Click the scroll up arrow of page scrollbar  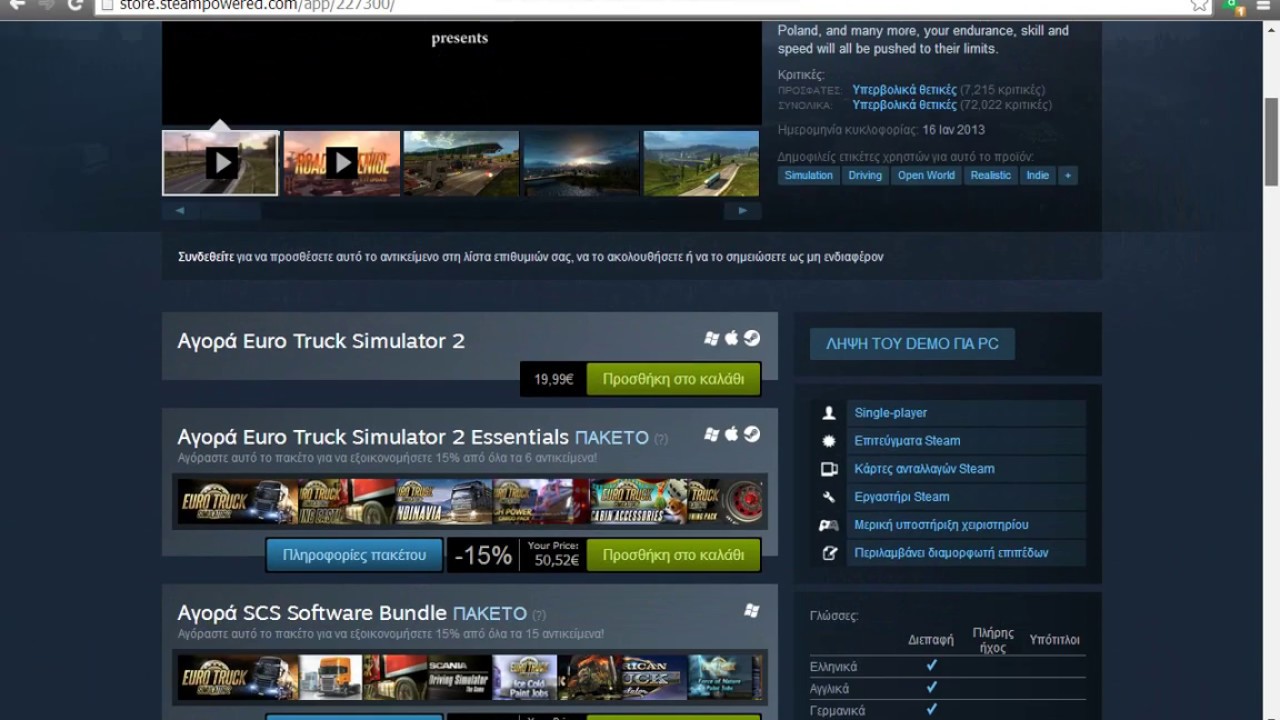pos(1271,29)
